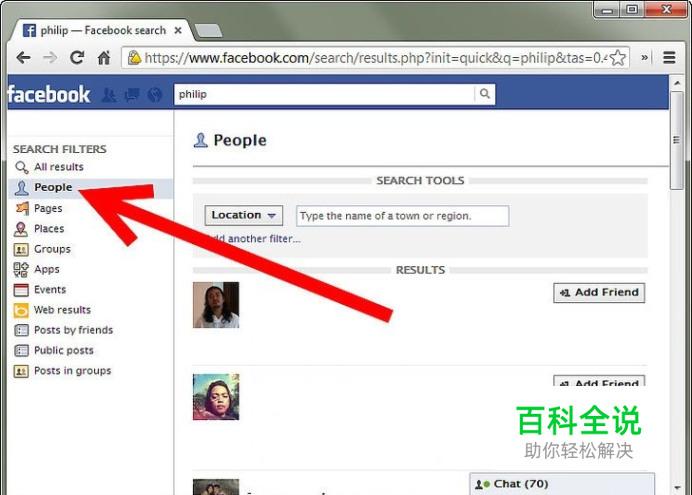Image resolution: width=692 pixels, height=495 pixels.
Task: Open the browser home page icon
Action: [x=104, y=57]
